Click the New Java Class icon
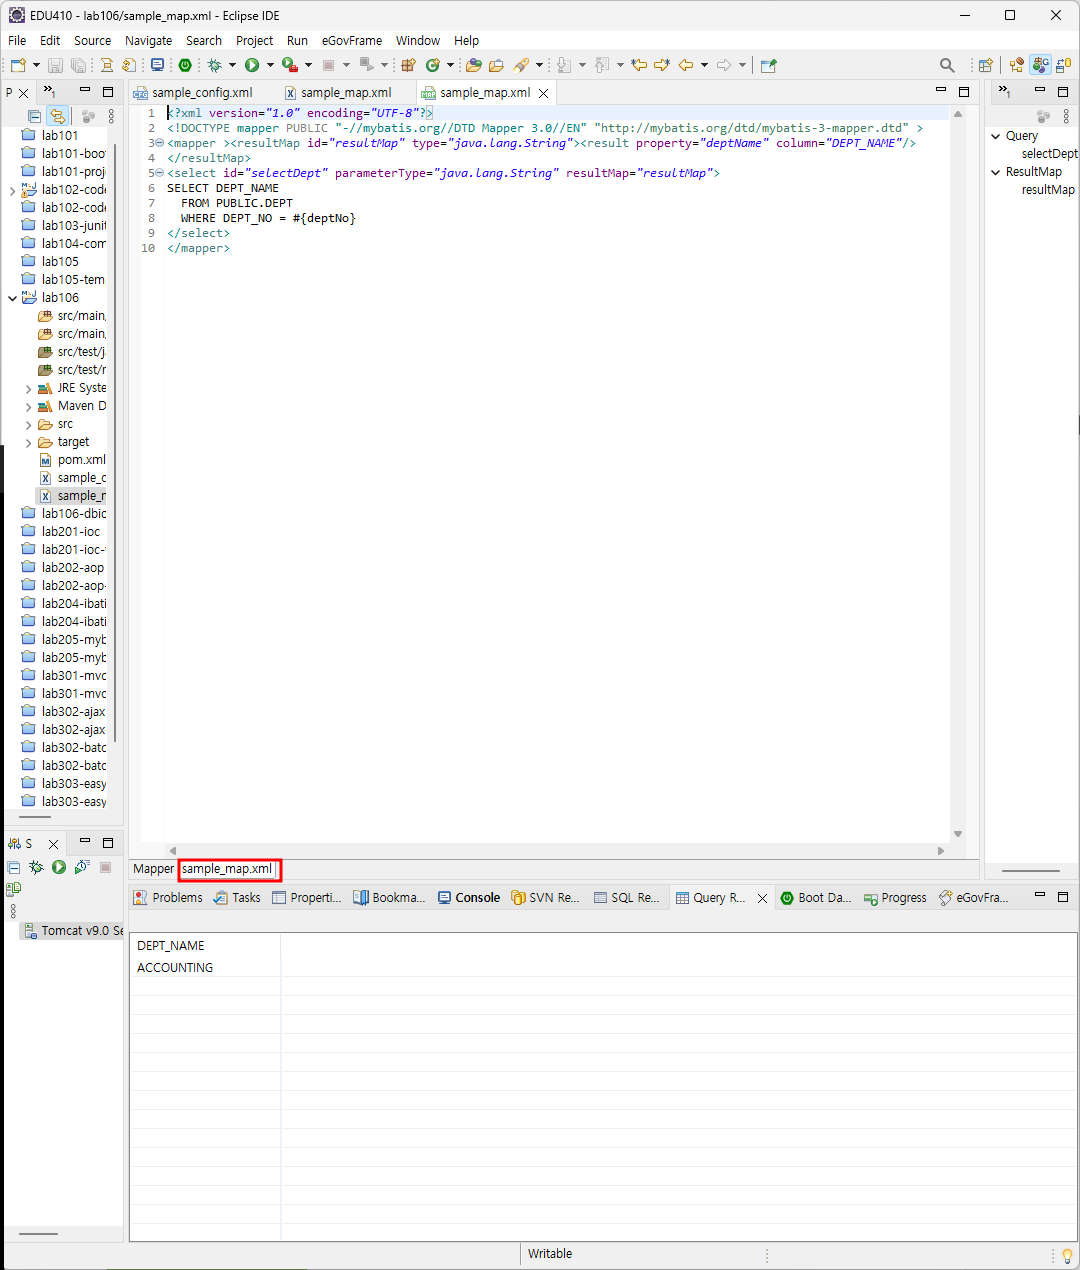The height and width of the screenshot is (1270, 1080). tap(433, 65)
